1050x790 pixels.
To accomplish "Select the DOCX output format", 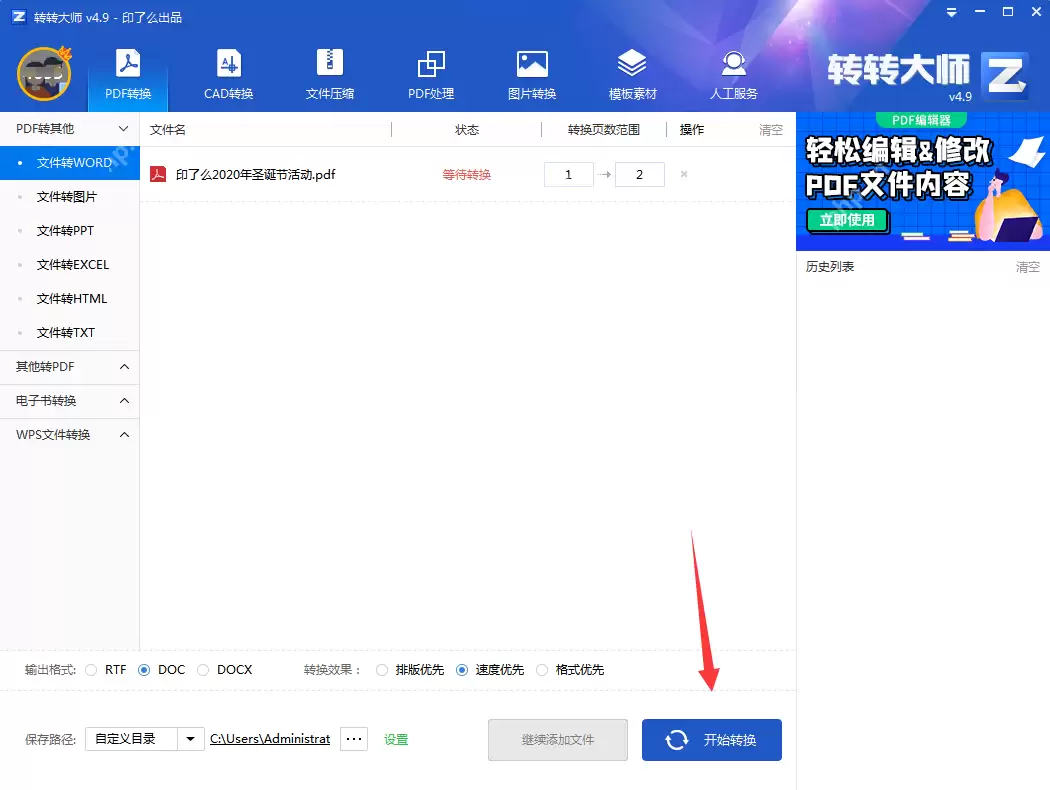I will (x=205, y=670).
